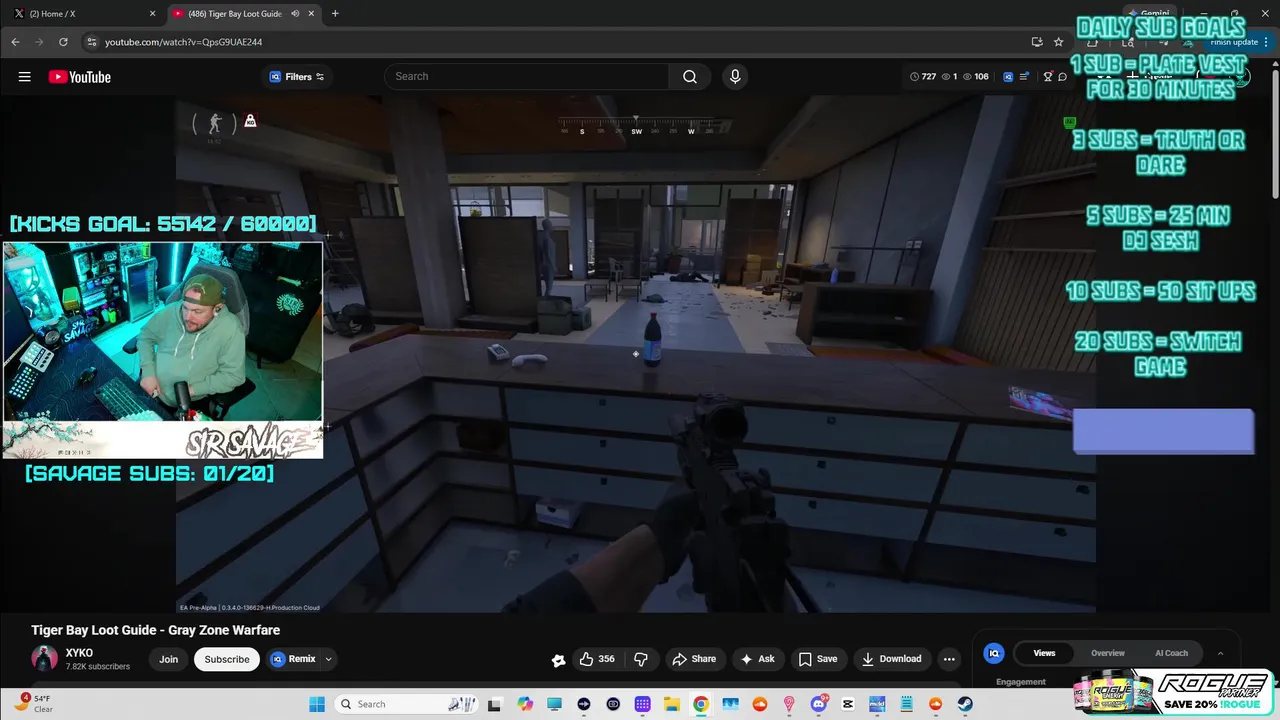Open Discord from the taskbar
Image resolution: width=1280 pixels, height=720 pixels.
click(x=819, y=704)
